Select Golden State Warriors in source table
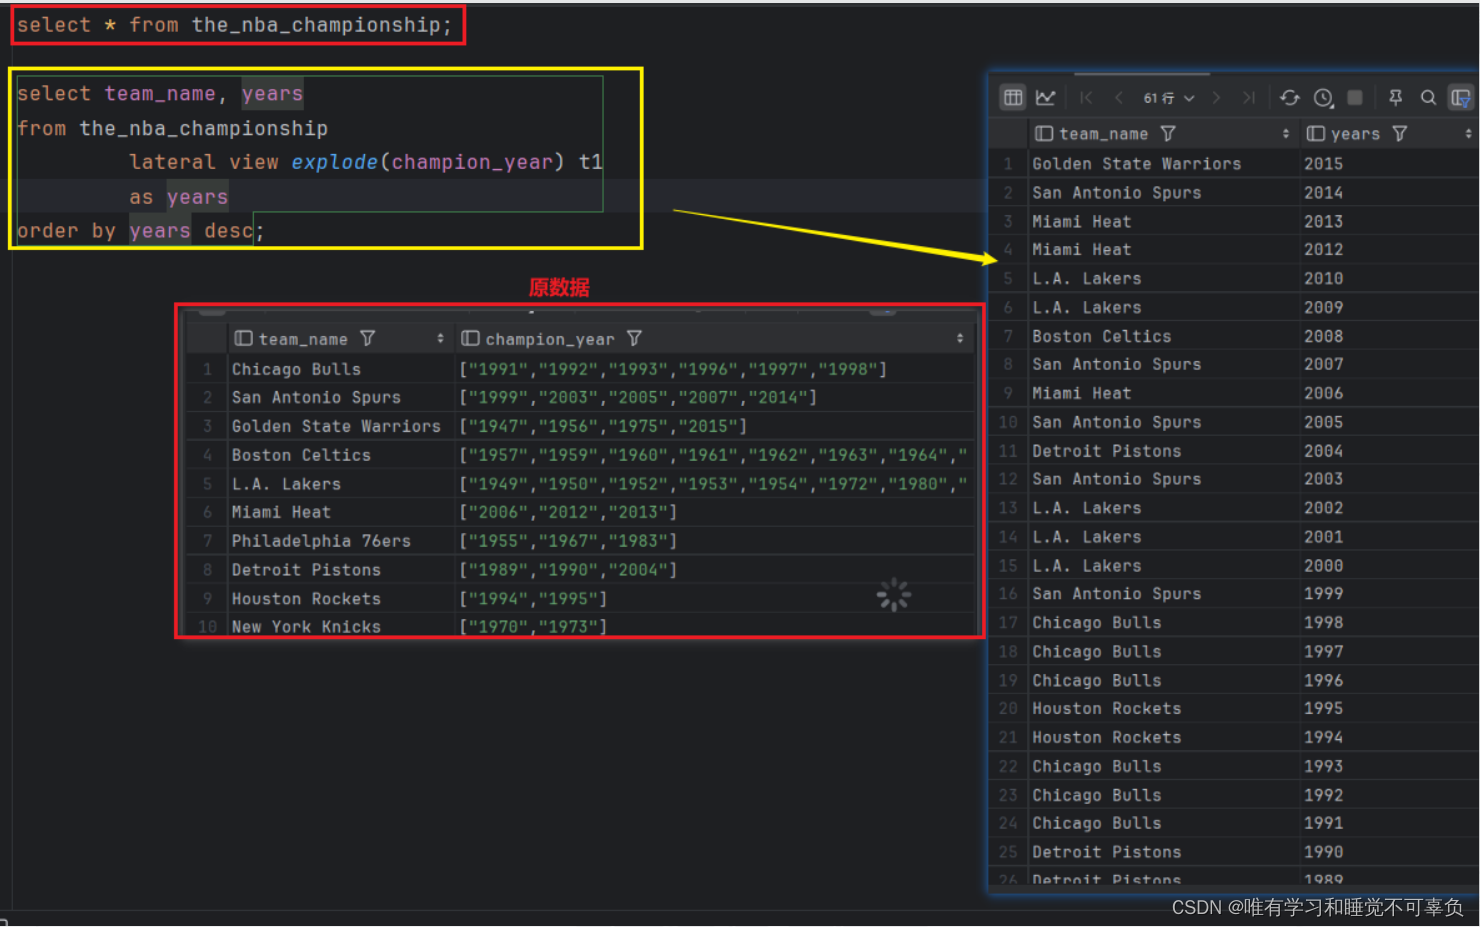 336,426
